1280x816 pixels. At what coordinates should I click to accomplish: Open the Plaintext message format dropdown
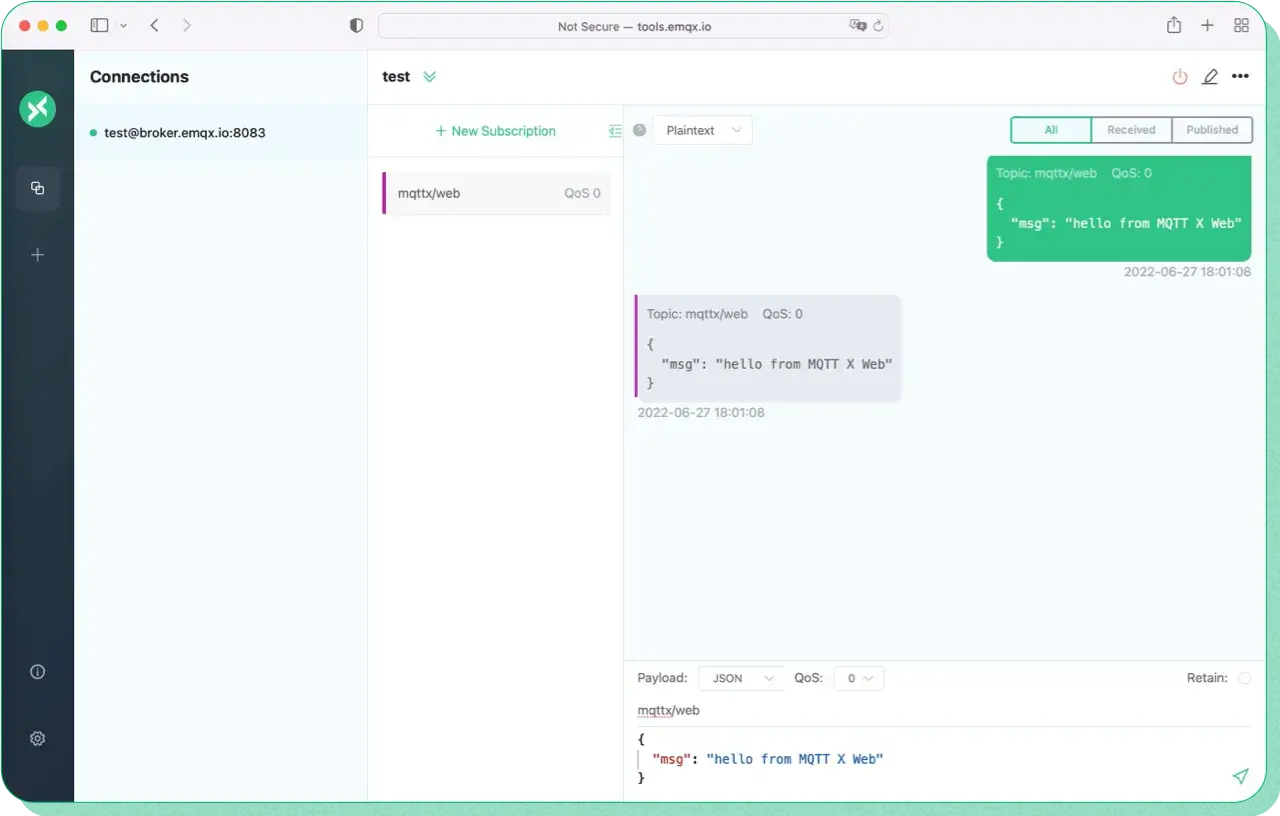tap(703, 130)
